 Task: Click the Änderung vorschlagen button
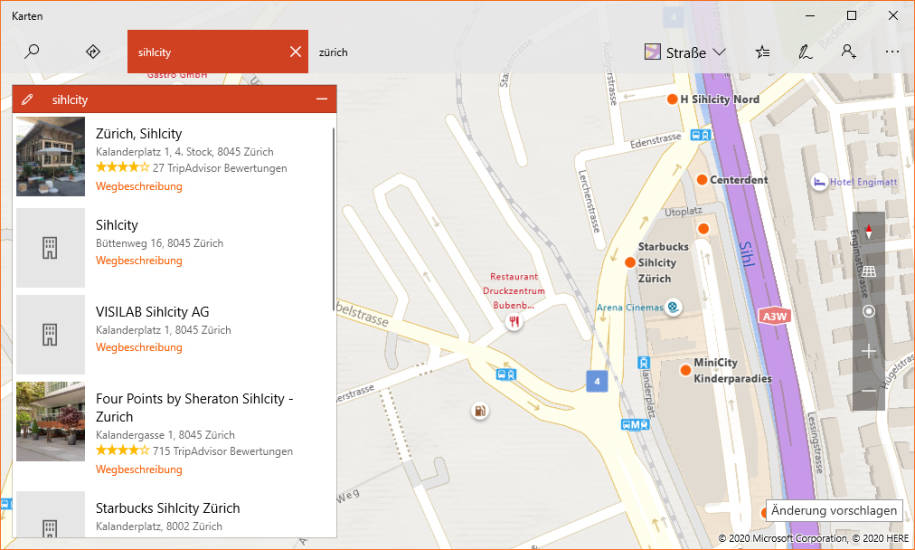point(833,510)
